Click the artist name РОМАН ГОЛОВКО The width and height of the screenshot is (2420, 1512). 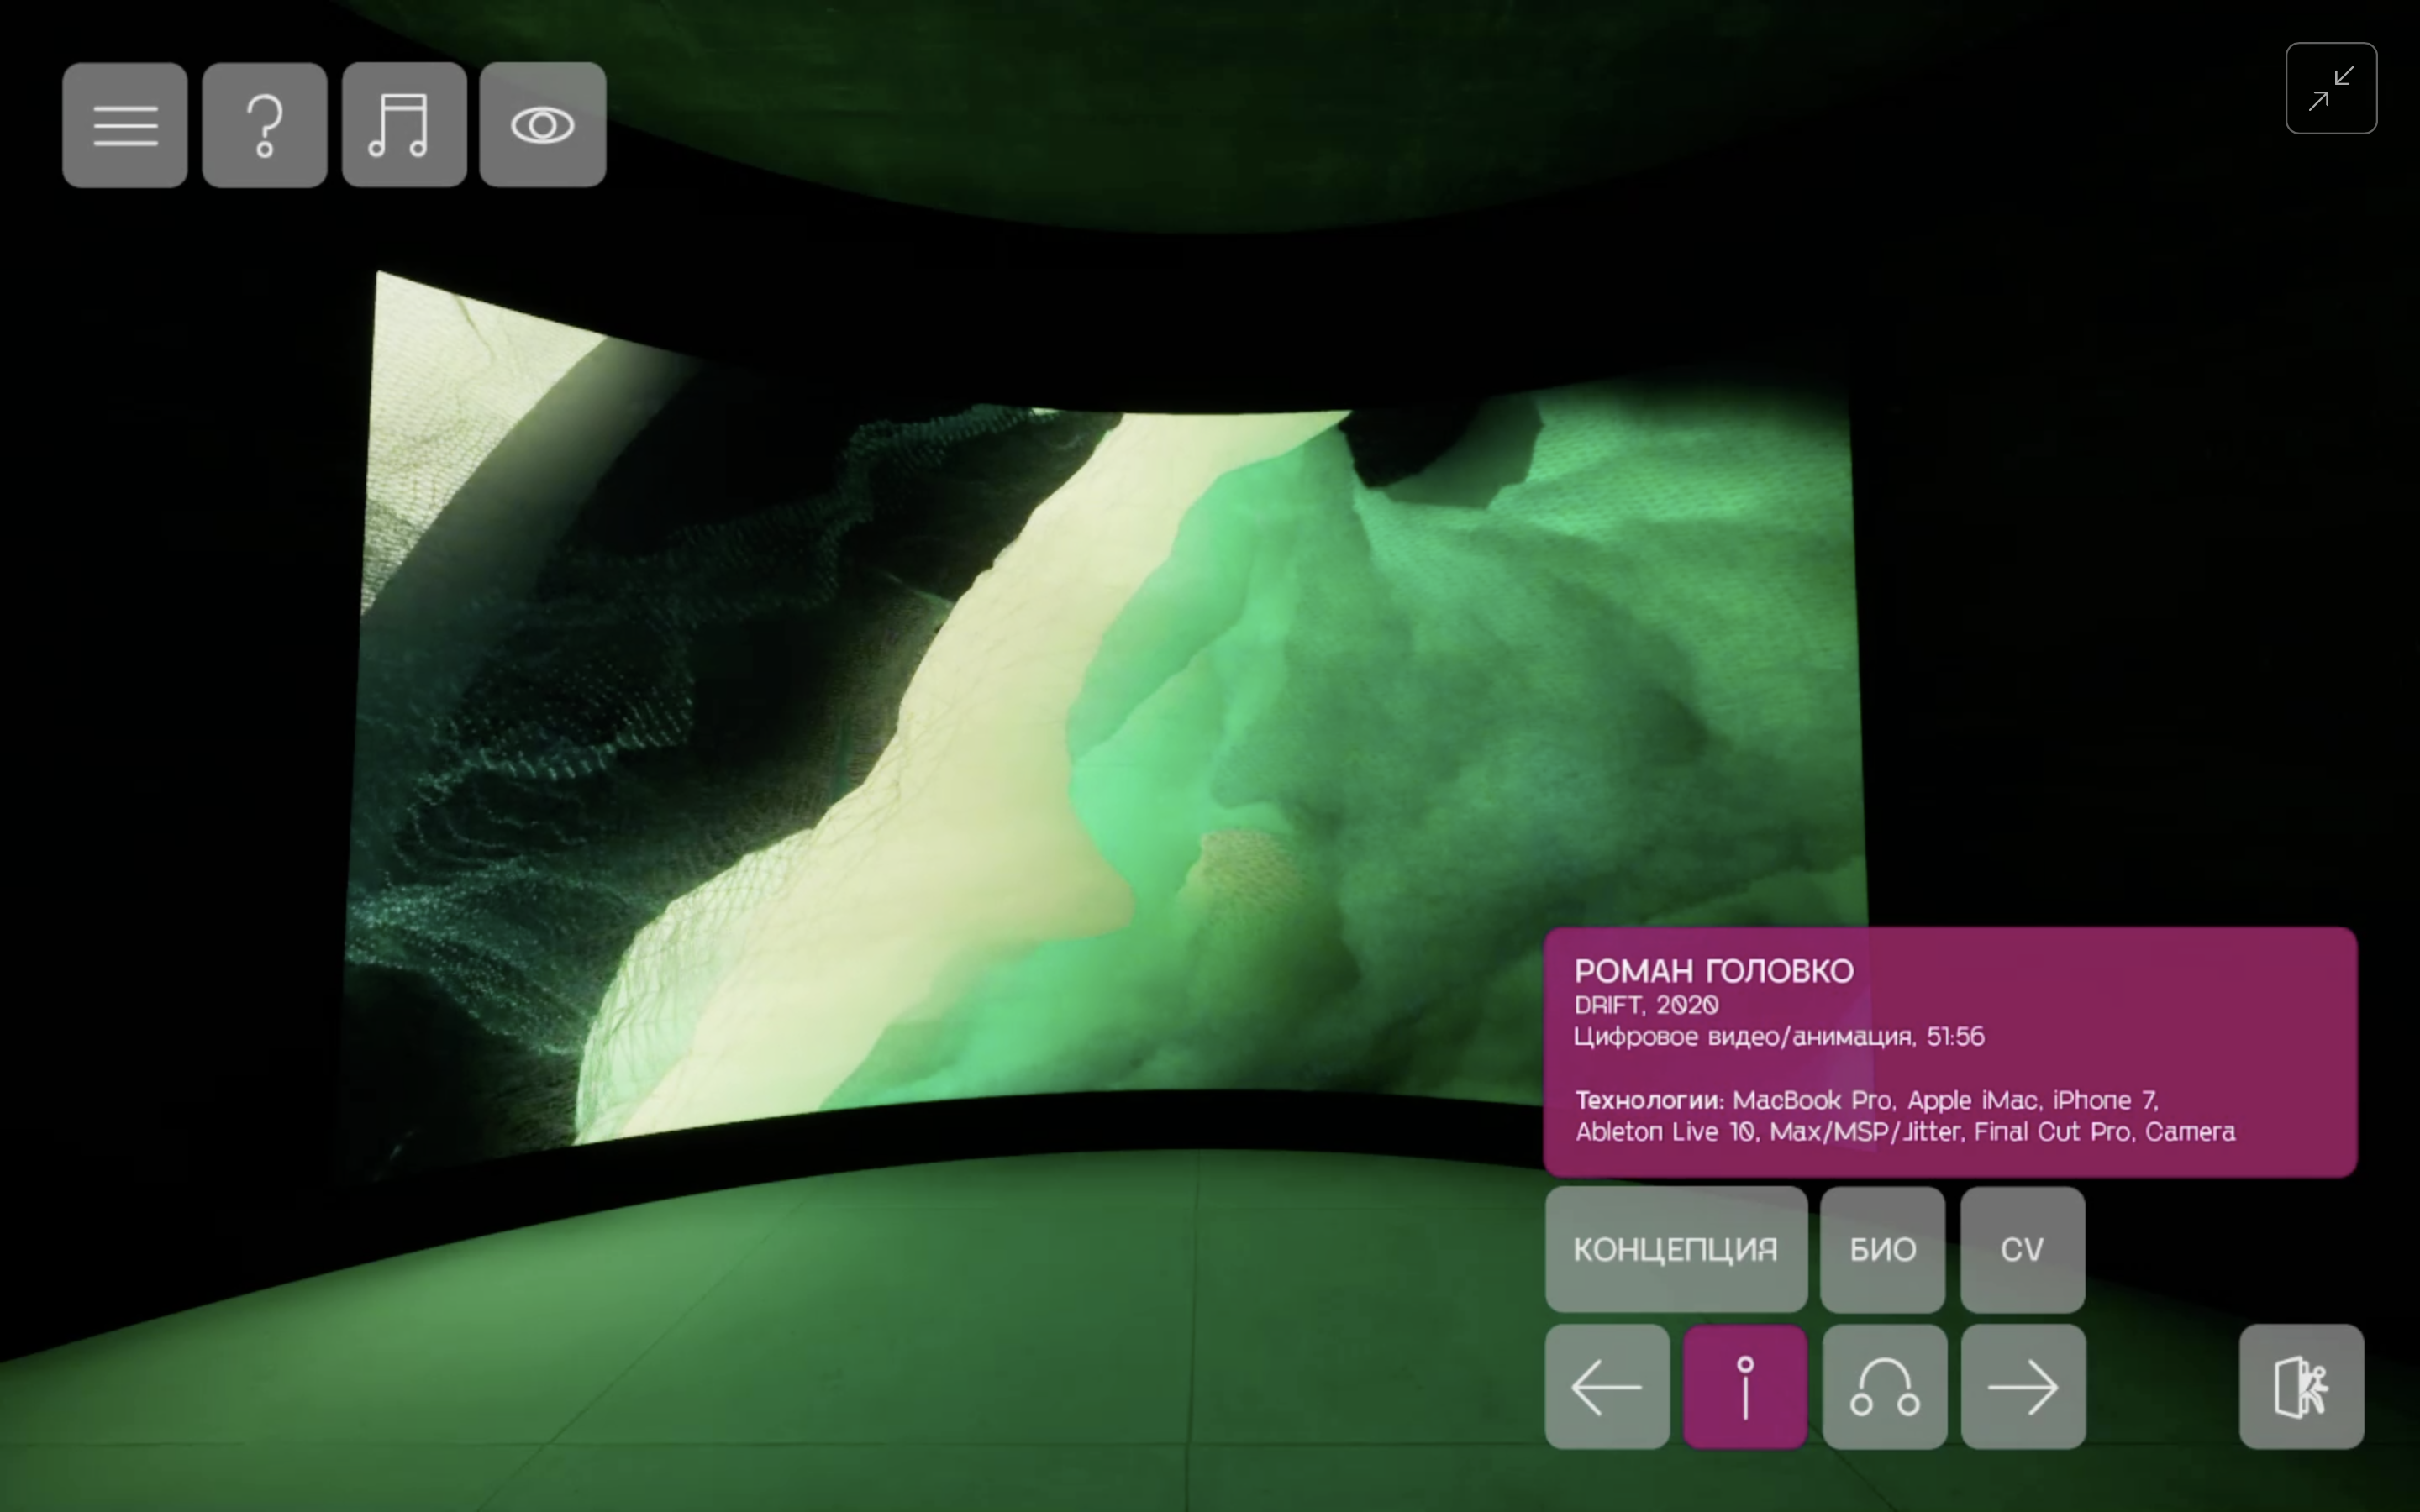click(x=1714, y=971)
